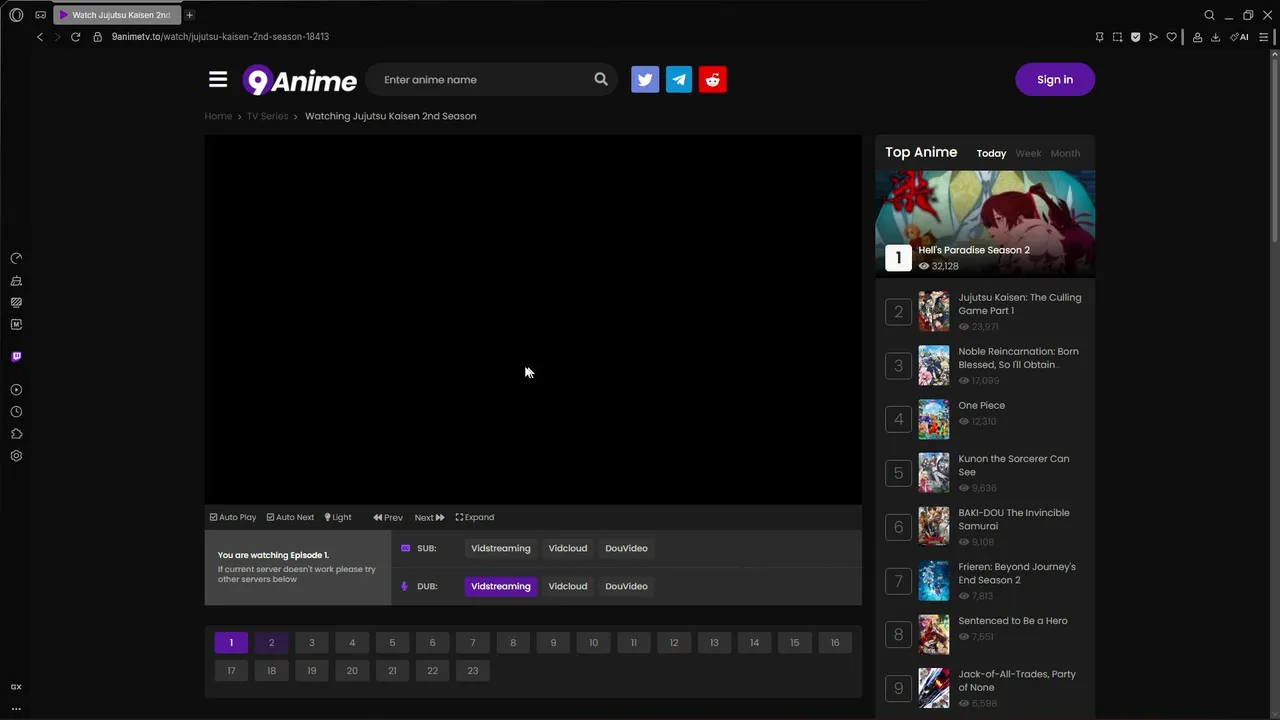
Task: Select episode 12
Action: pyautogui.click(x=674, y=643)
